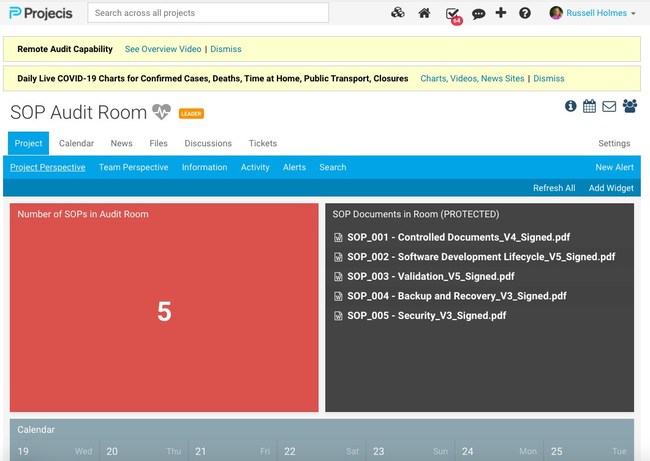Select calendar day 24 Mon
Viewport: 650px width, 461px height.
500,451
